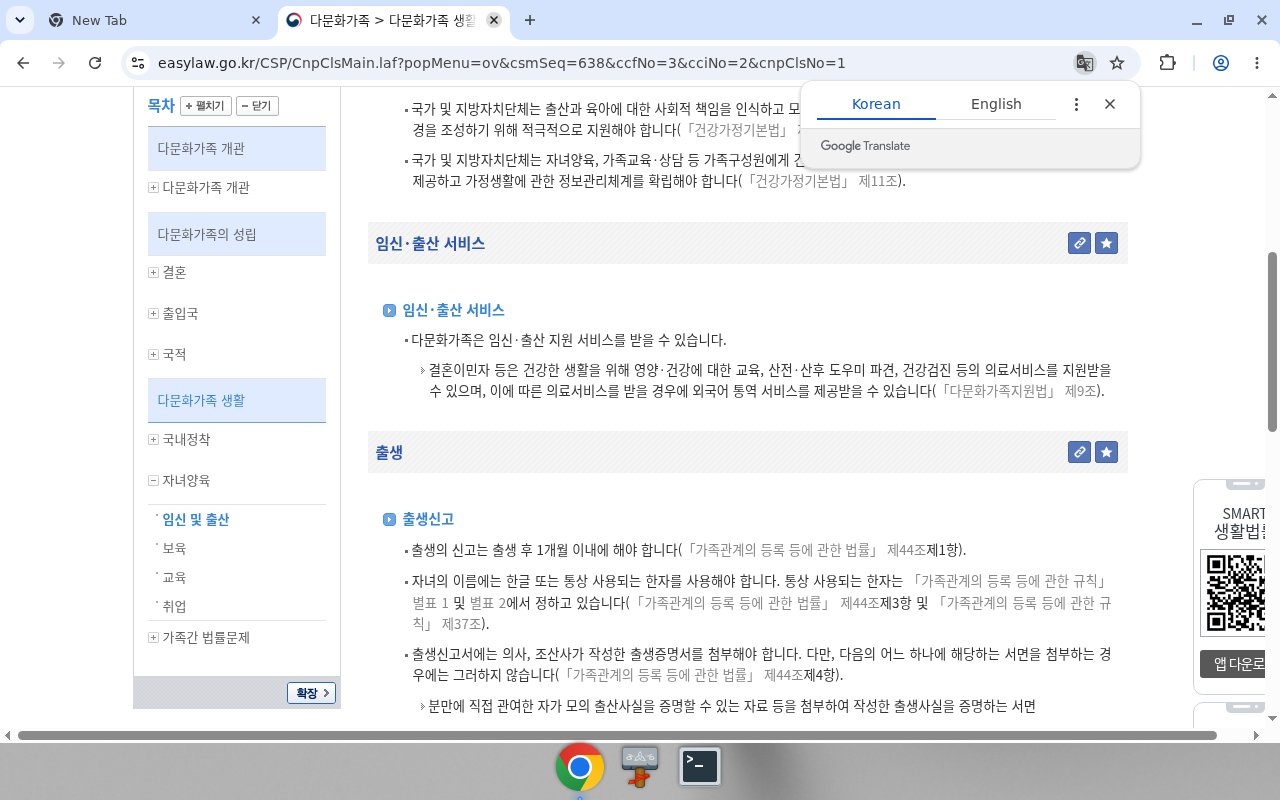Expand the 국적 tree item
Viewport: 1280px width, 800px height.
(x=153, y=354)
